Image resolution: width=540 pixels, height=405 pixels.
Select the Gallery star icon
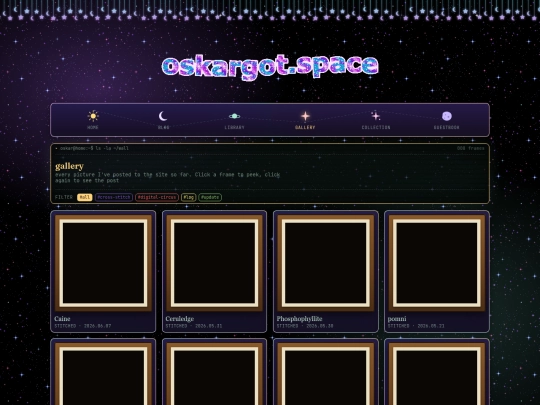[305, 116]
